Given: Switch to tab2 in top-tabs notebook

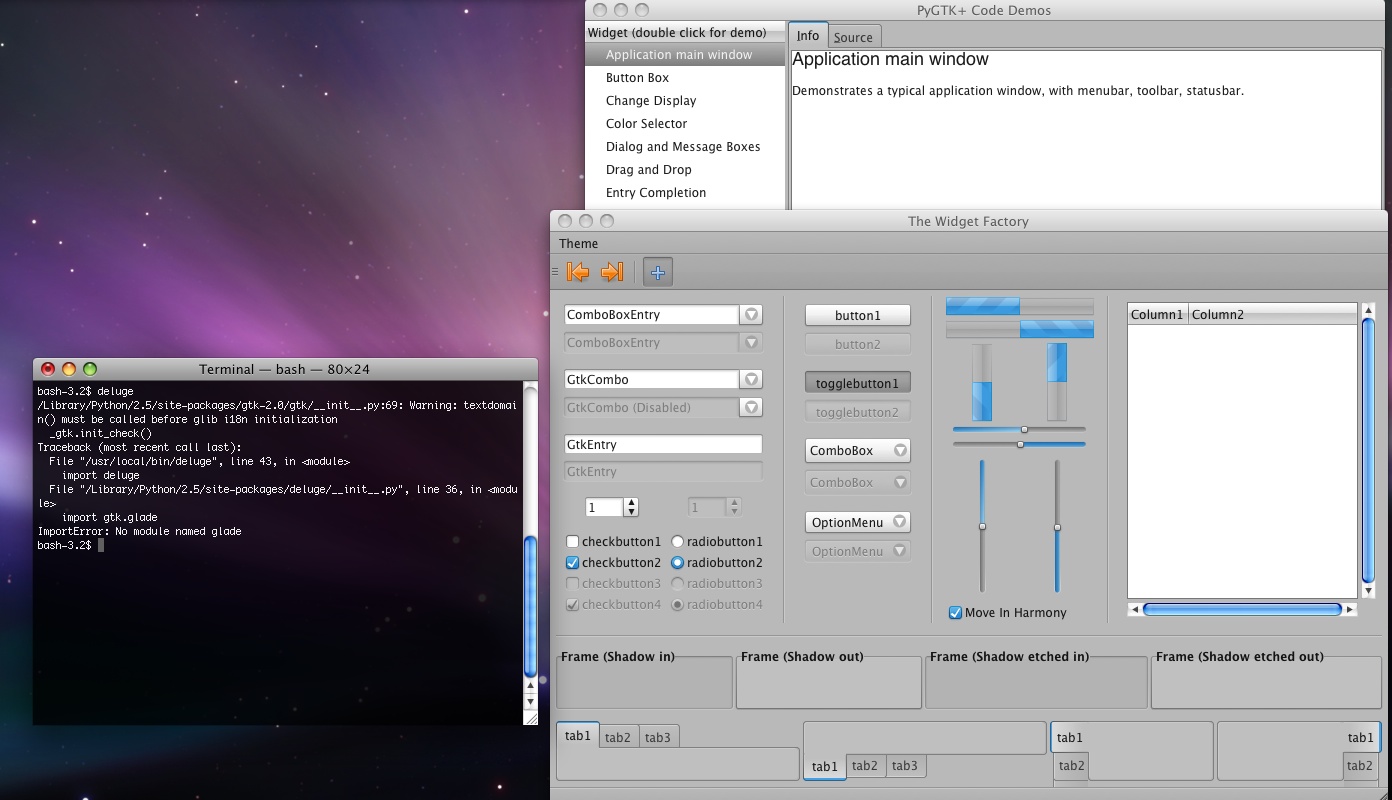Looking at the screenshot, I should 618,737.
